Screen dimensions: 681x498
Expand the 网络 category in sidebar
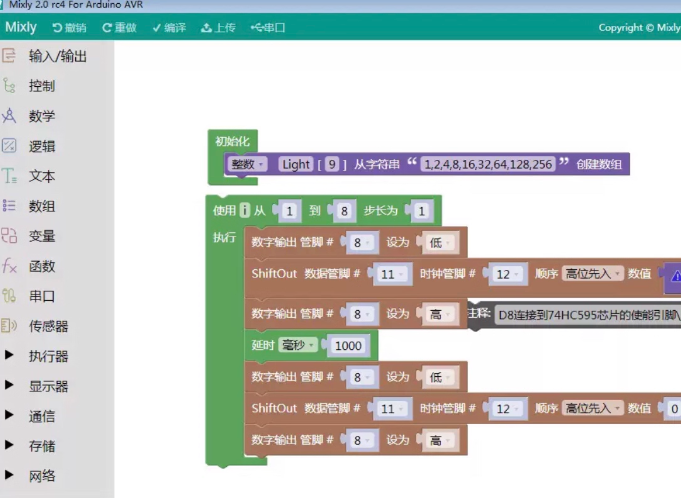click(x=42, y=476)
